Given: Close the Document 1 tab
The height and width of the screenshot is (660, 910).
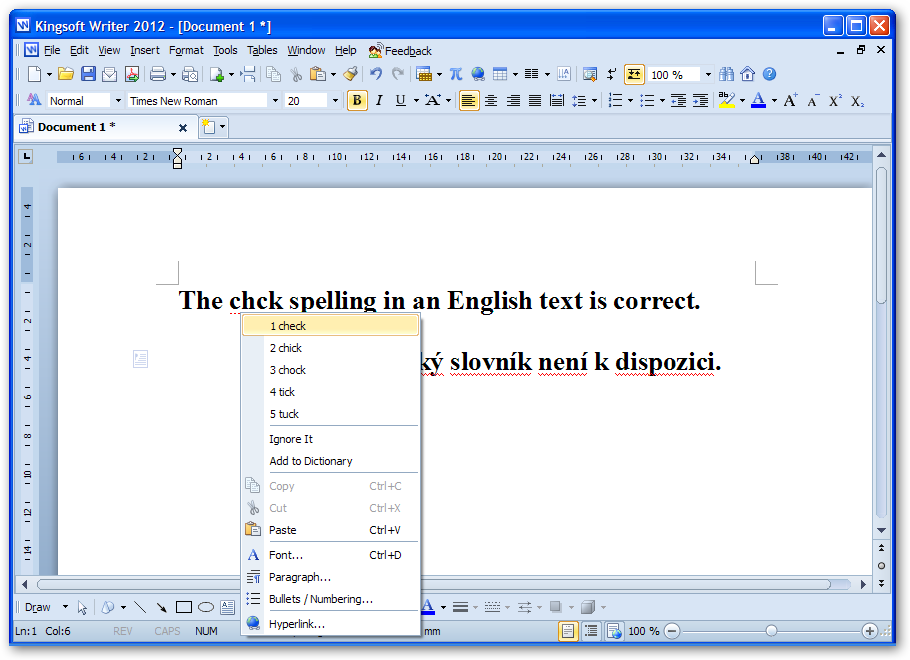Looking at the screenshot, I should 183,128.
